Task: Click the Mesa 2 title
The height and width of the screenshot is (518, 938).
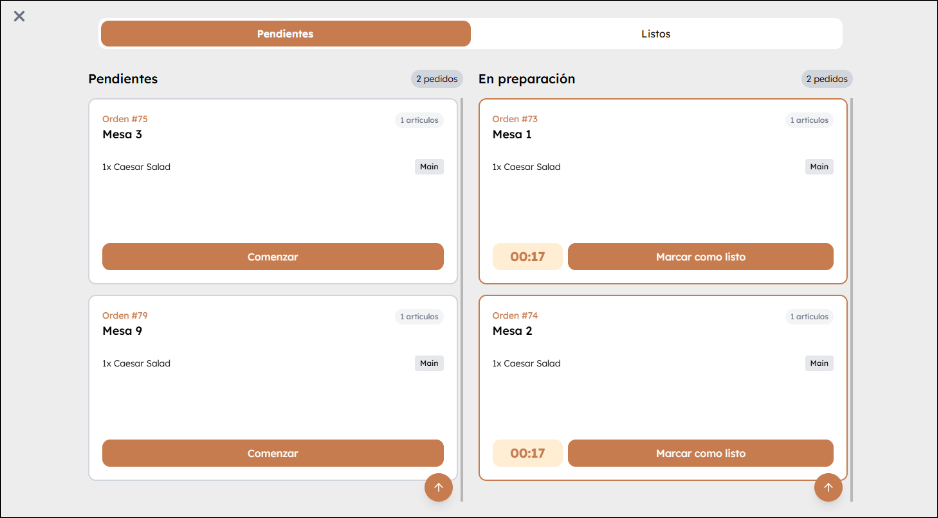Action: 512,331
